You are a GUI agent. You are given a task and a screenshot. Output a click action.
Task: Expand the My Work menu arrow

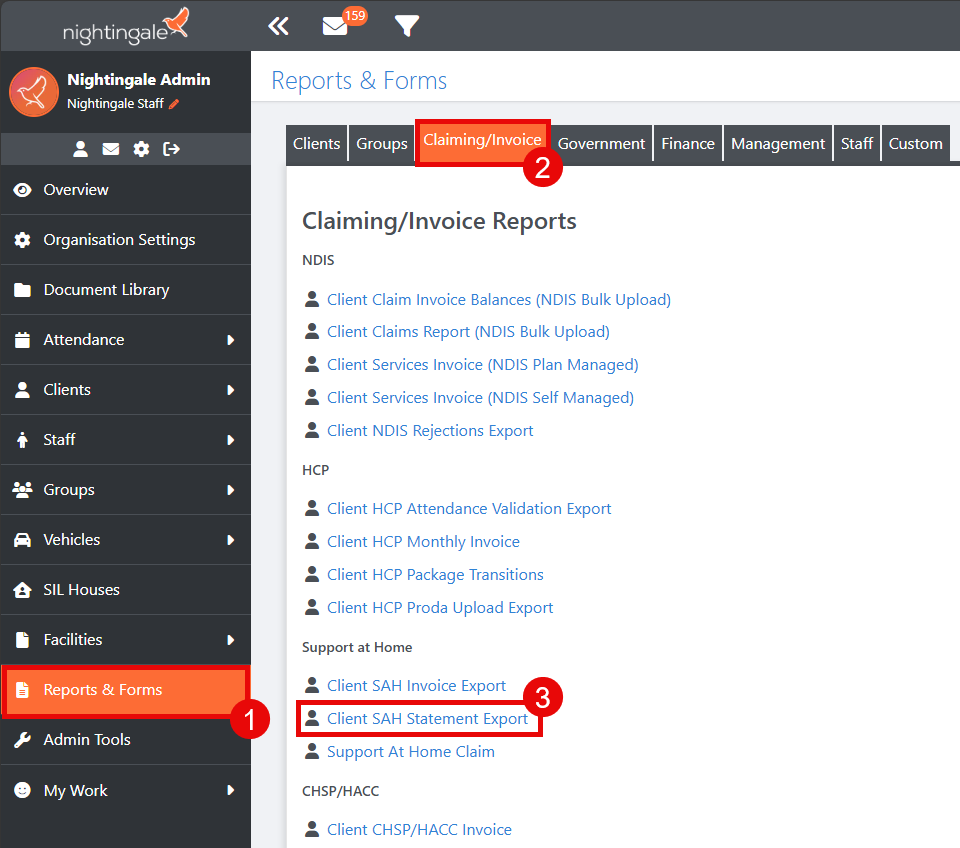231,790
